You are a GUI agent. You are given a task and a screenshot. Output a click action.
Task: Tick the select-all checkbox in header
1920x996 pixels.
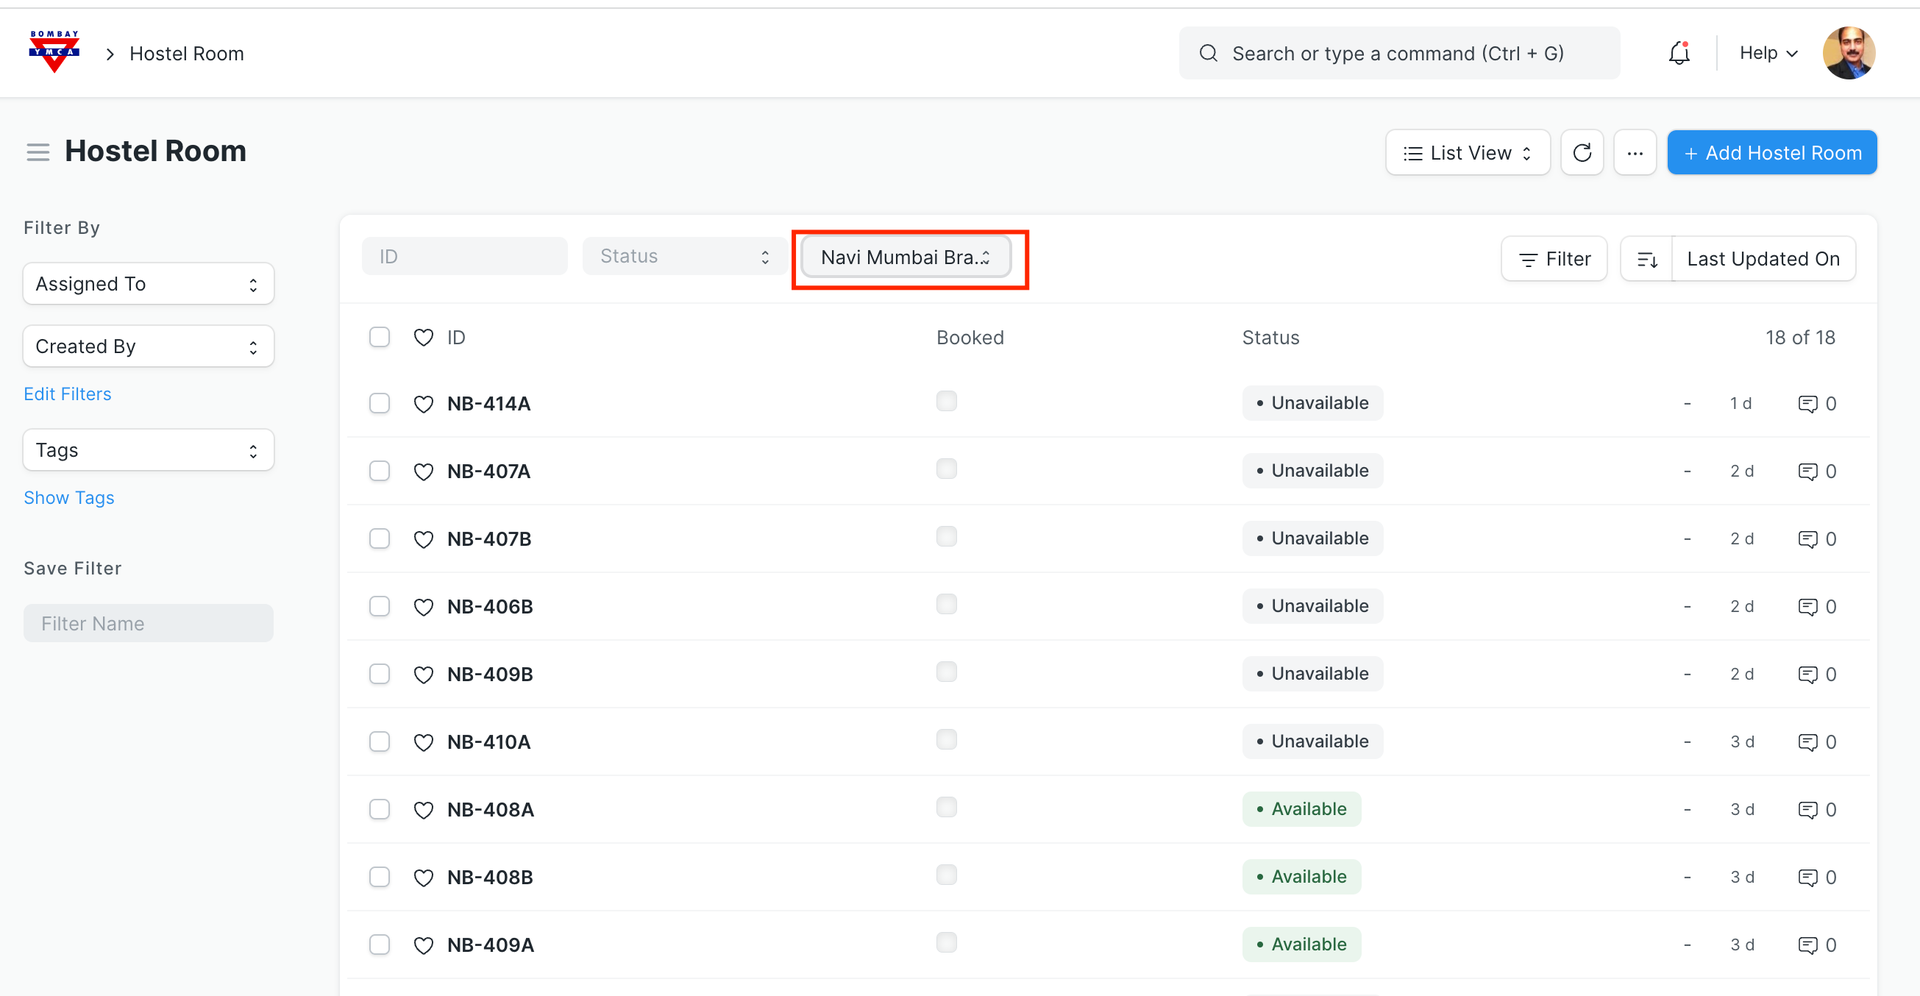pyautogui.click(x=380, y=337)
